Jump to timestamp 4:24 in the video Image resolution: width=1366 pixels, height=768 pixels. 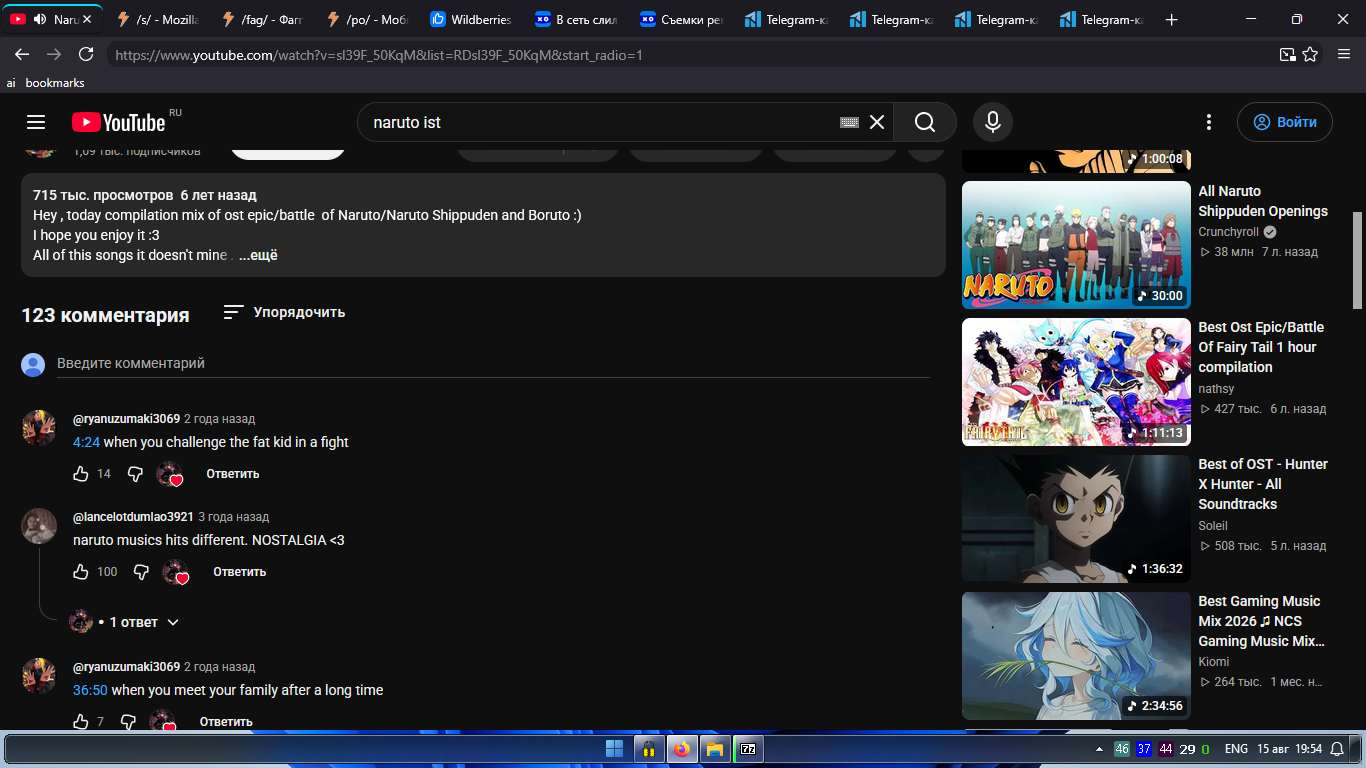click(86, 442)
